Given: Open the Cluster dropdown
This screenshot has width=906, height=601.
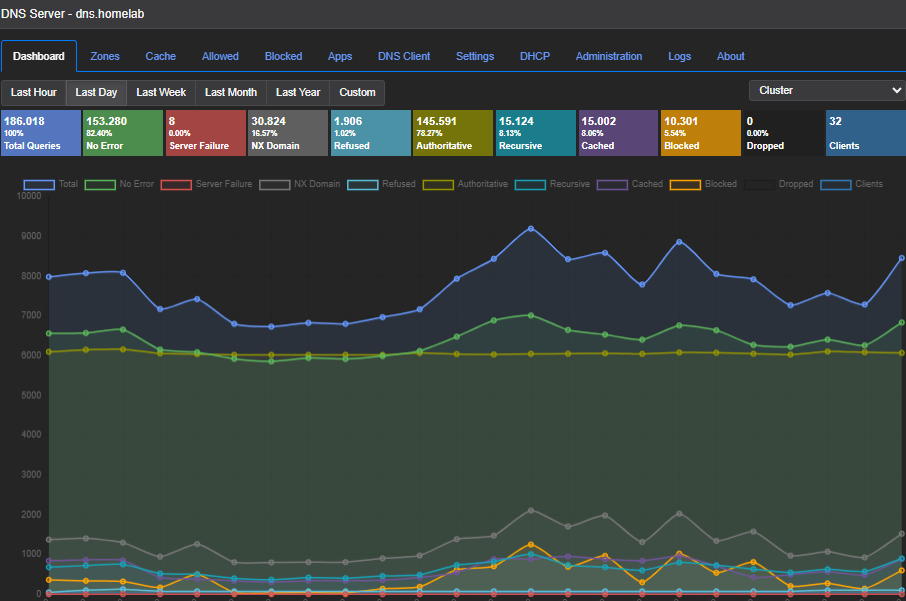Looking at the screenshot, I should [827, 90].
